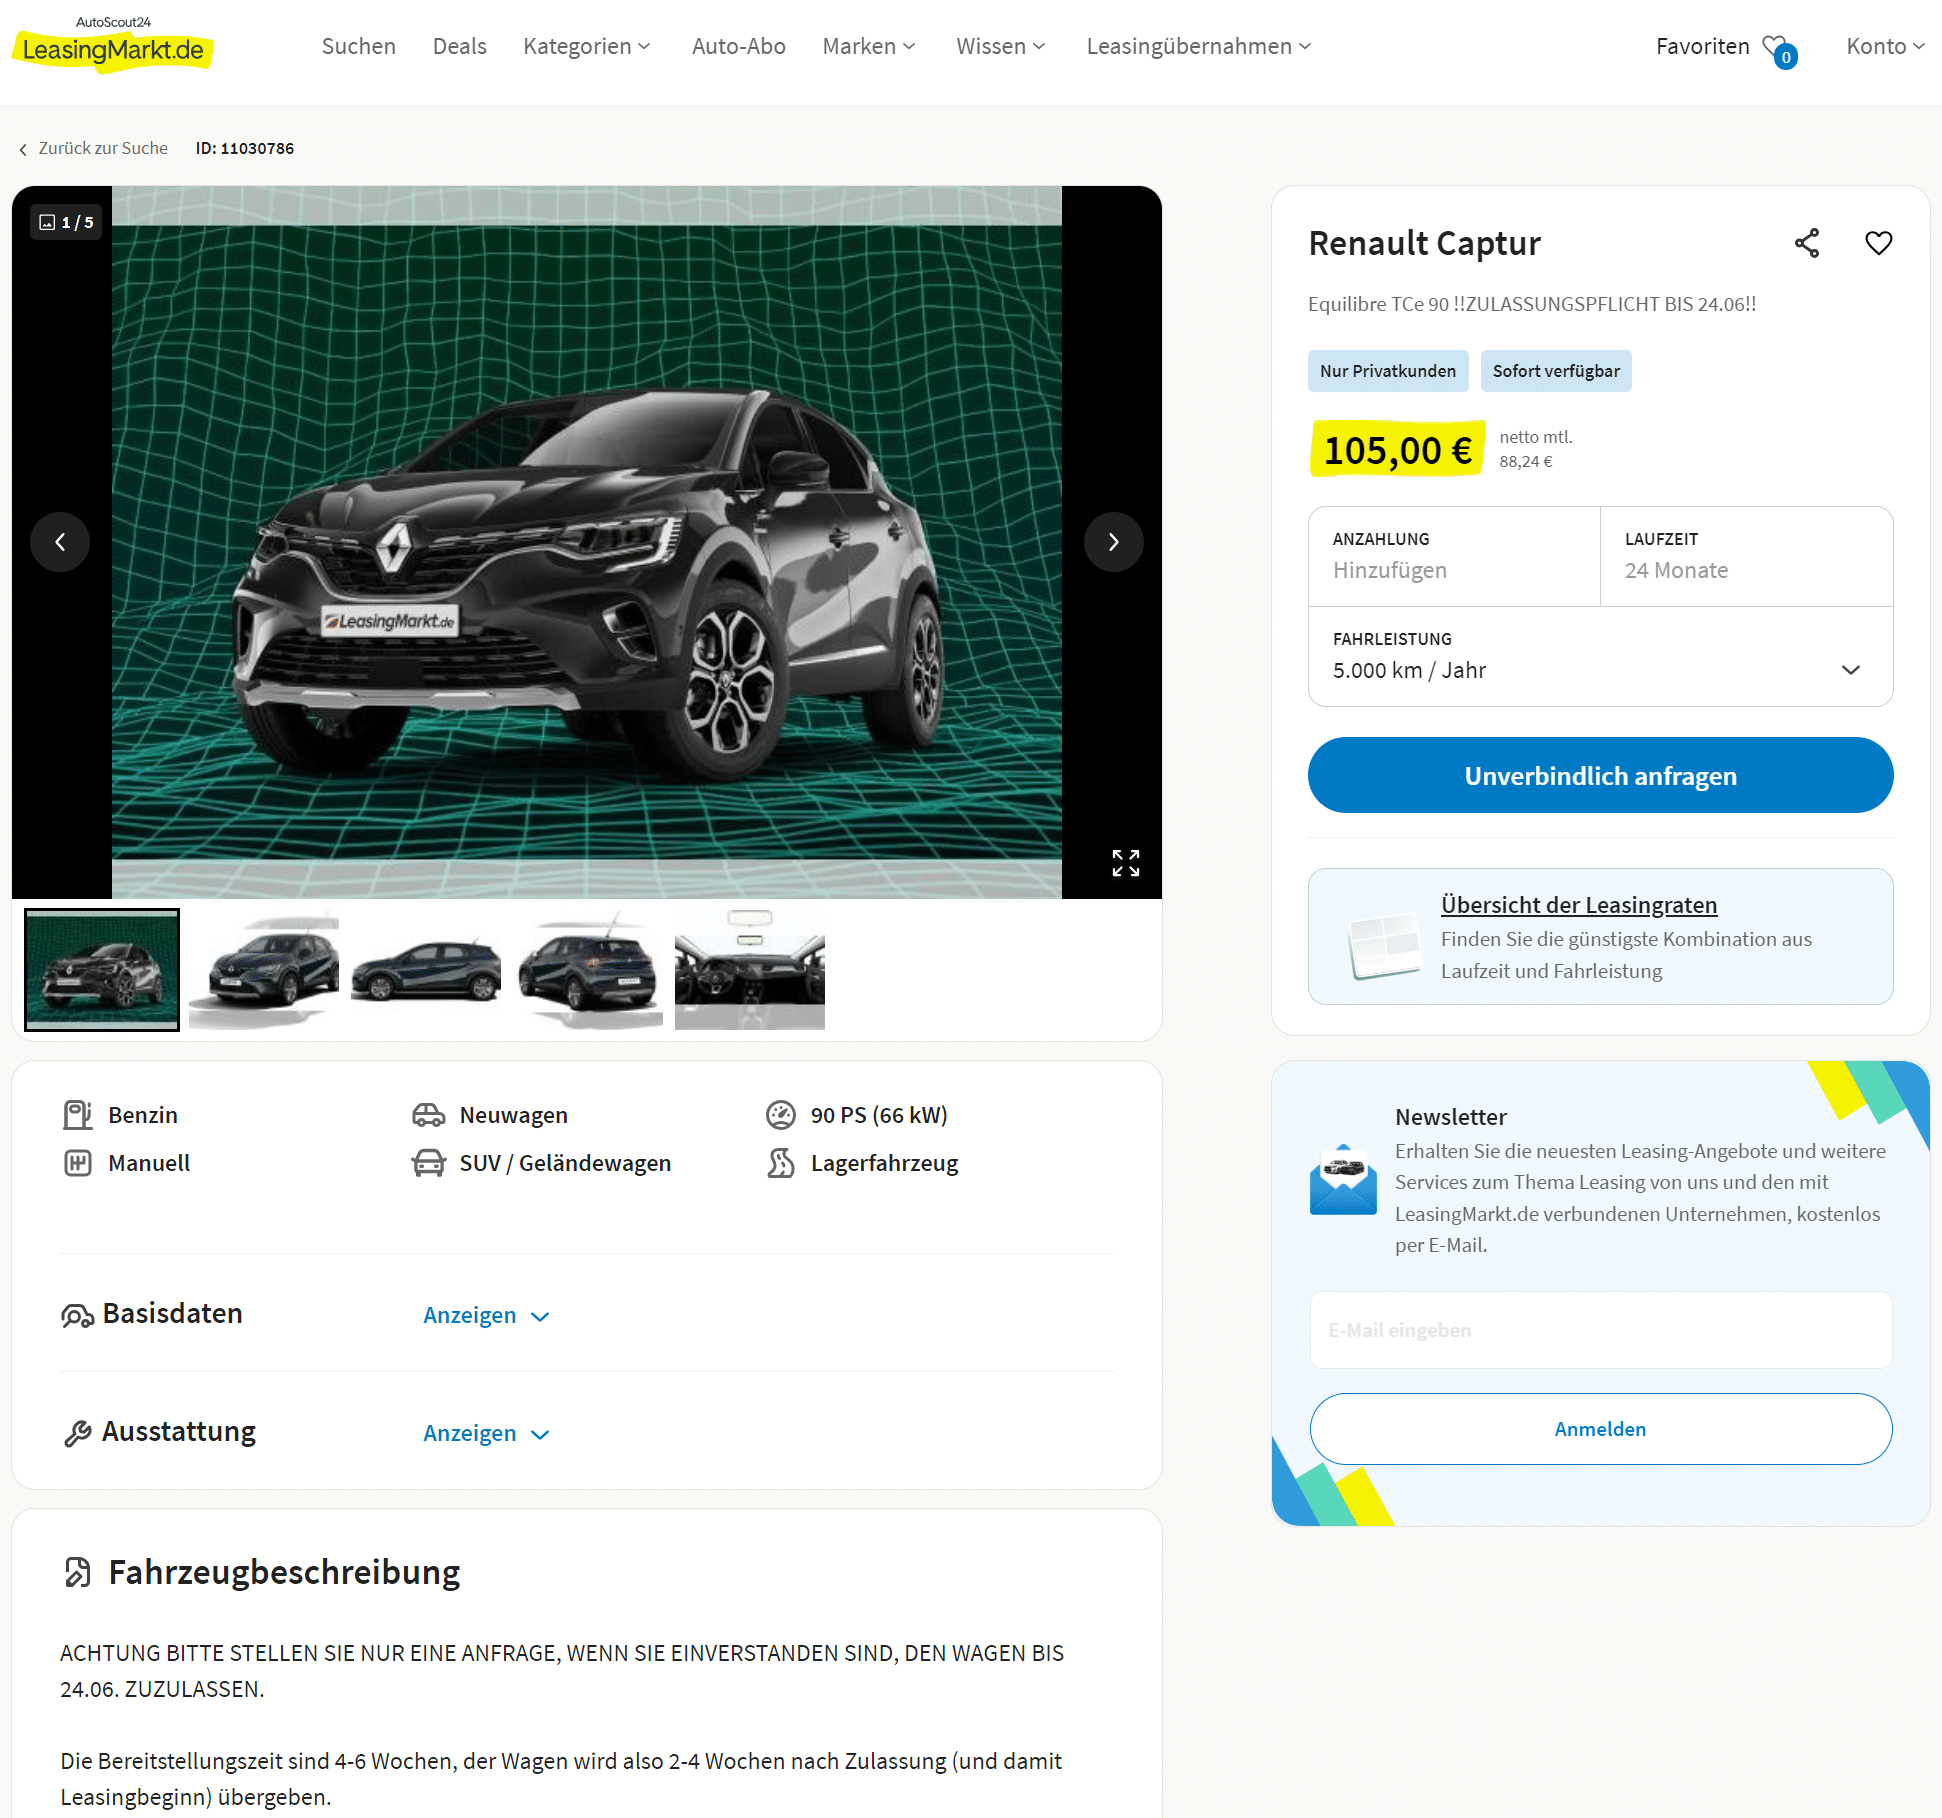The height and width of the screenshot is (1818, 1942).
Task: Click the Benzin fuel pump icon
Action: click(x=78, y=1115)
